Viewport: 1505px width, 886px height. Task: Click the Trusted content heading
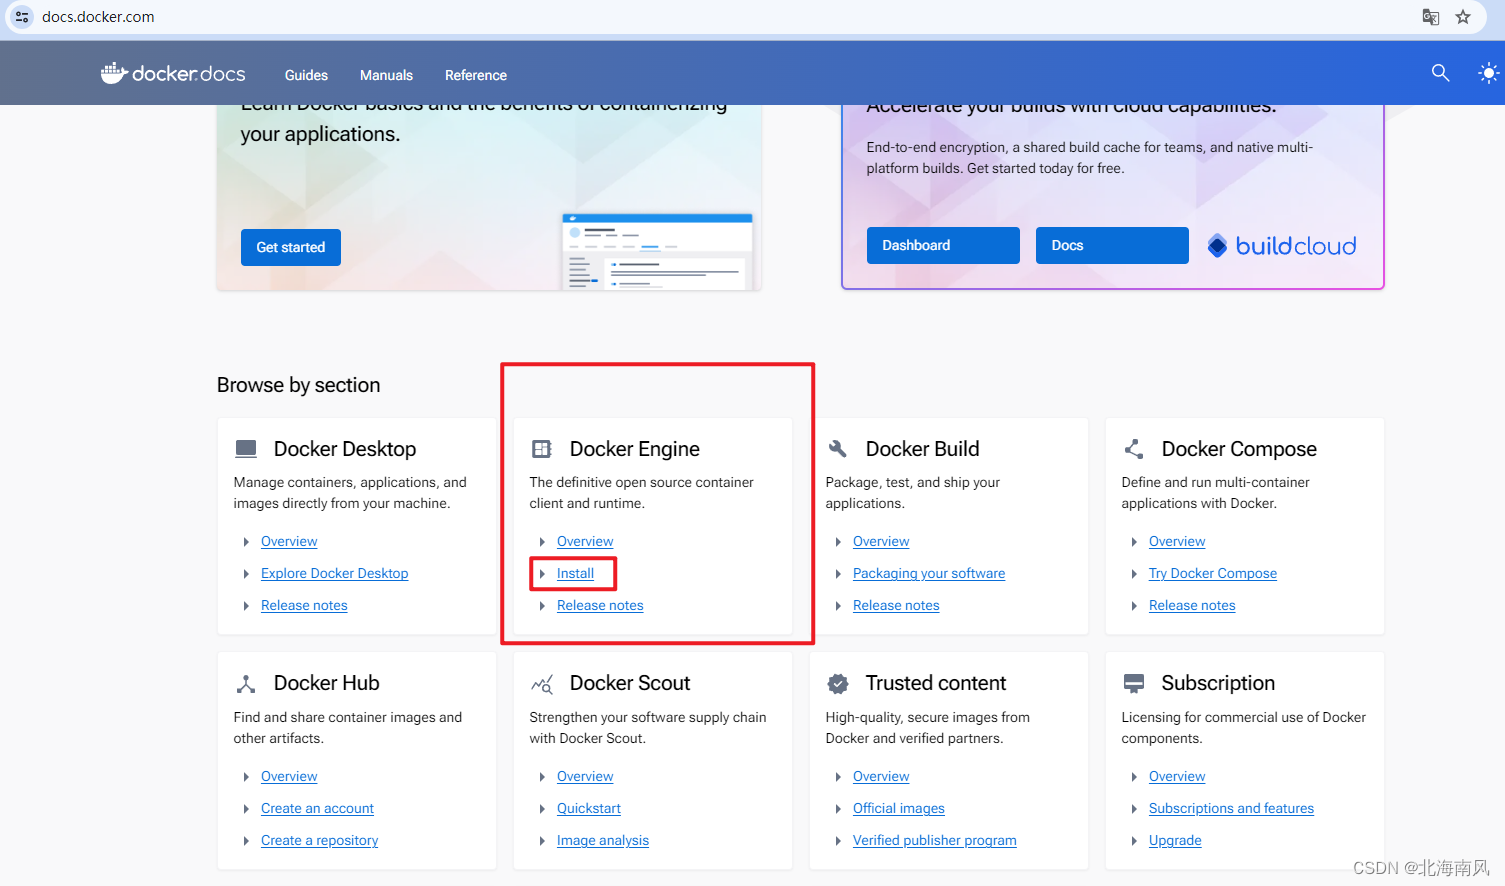coord(936,683)
